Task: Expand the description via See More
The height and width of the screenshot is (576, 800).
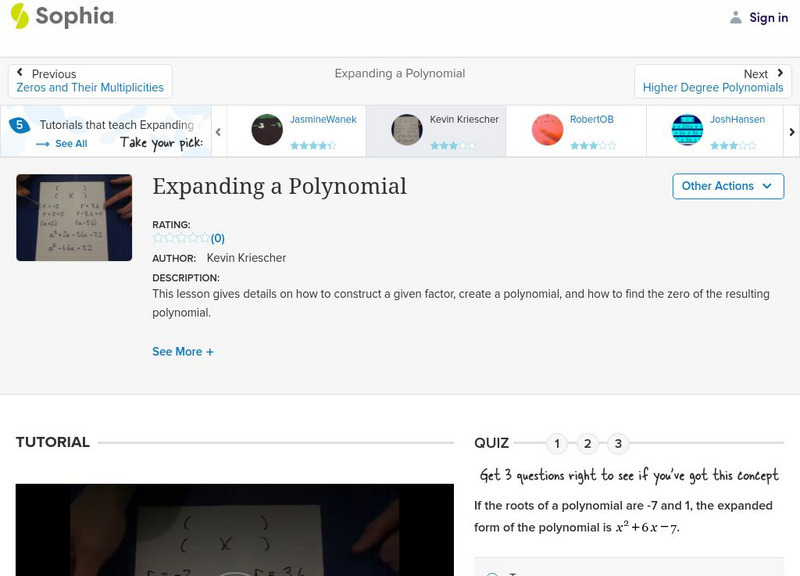Action: (x=182, y=352)
